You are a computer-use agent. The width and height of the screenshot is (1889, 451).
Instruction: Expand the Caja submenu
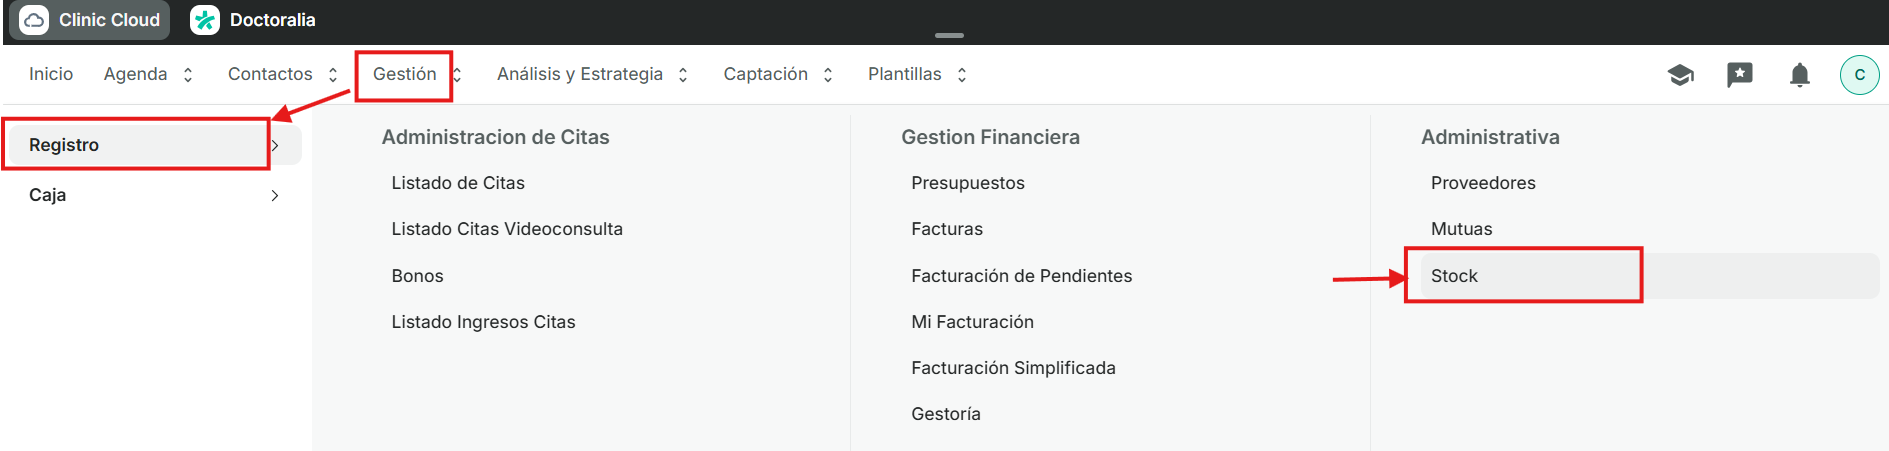coord(150,195)
